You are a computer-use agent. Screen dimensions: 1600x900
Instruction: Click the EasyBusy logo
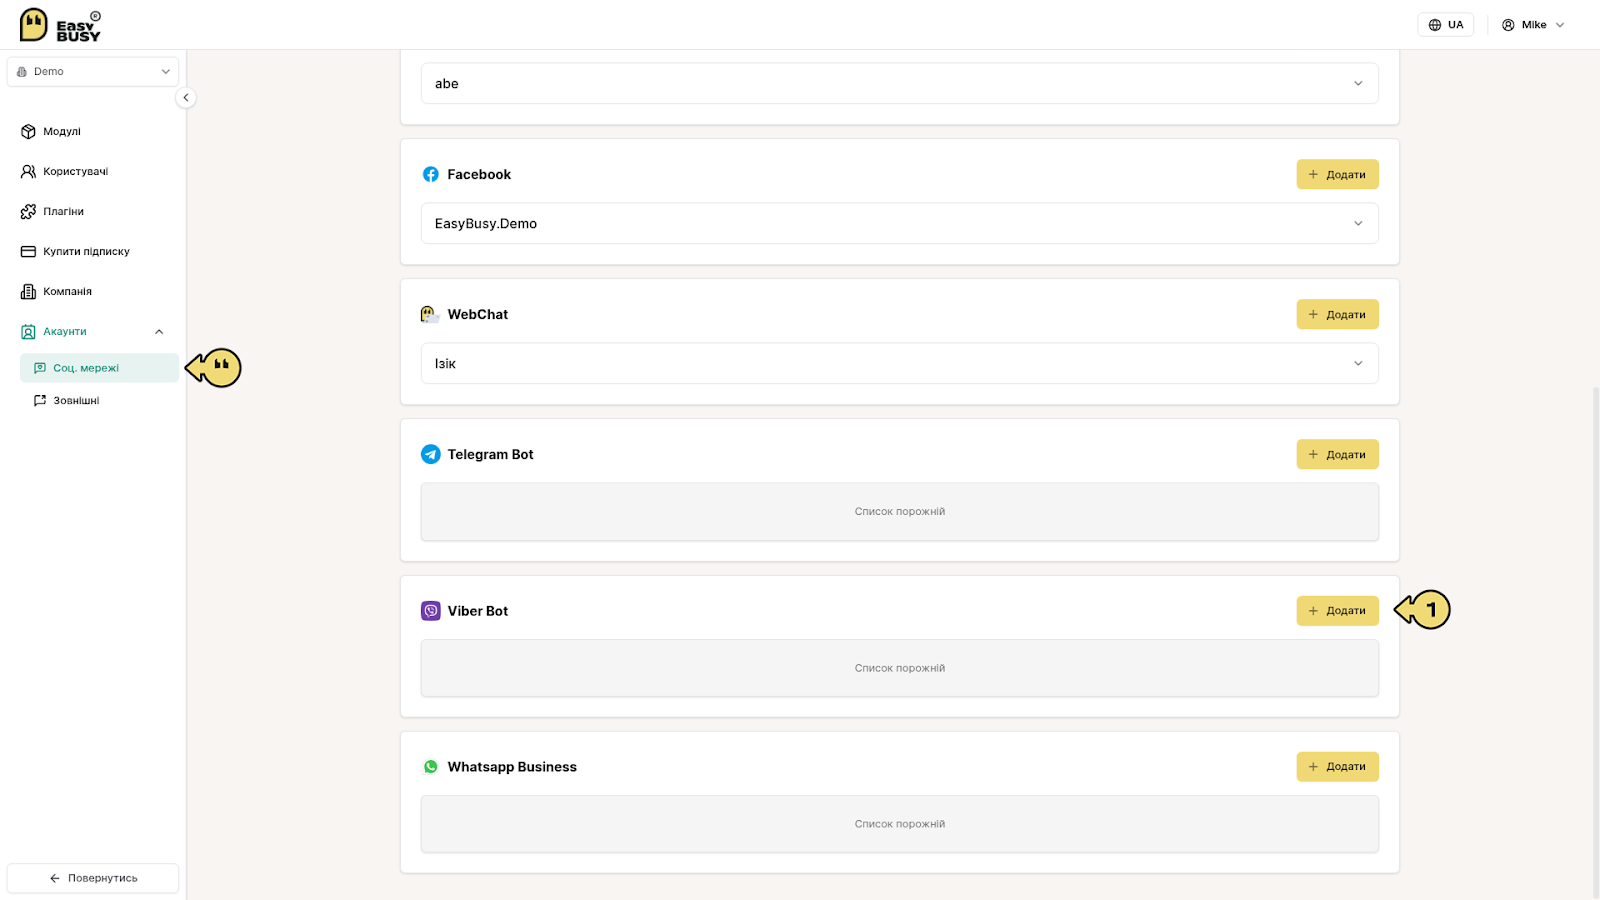point(60,25)
